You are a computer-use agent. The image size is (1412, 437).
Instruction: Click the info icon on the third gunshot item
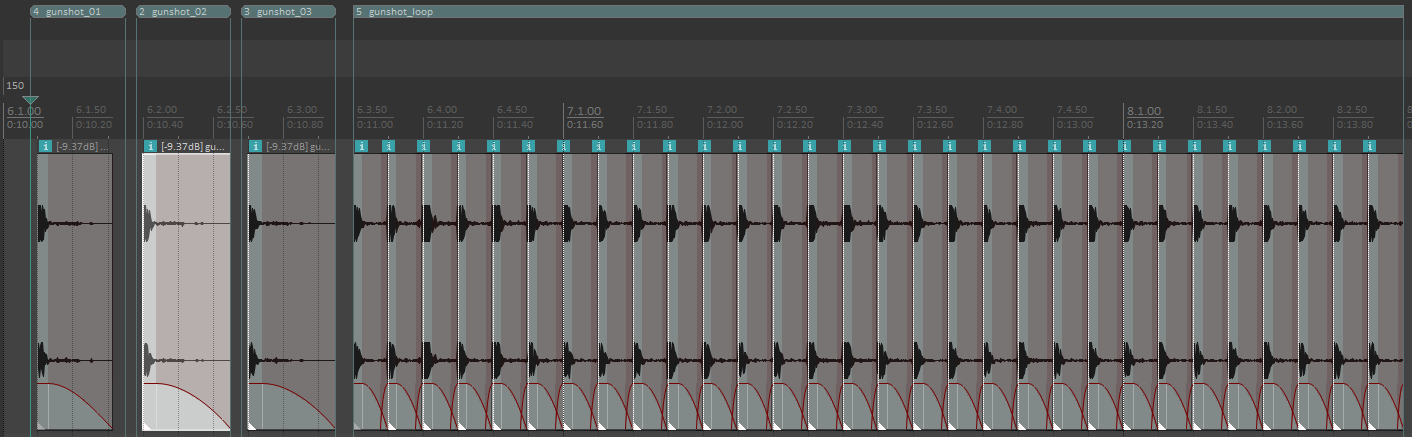[x=255, y=146]
